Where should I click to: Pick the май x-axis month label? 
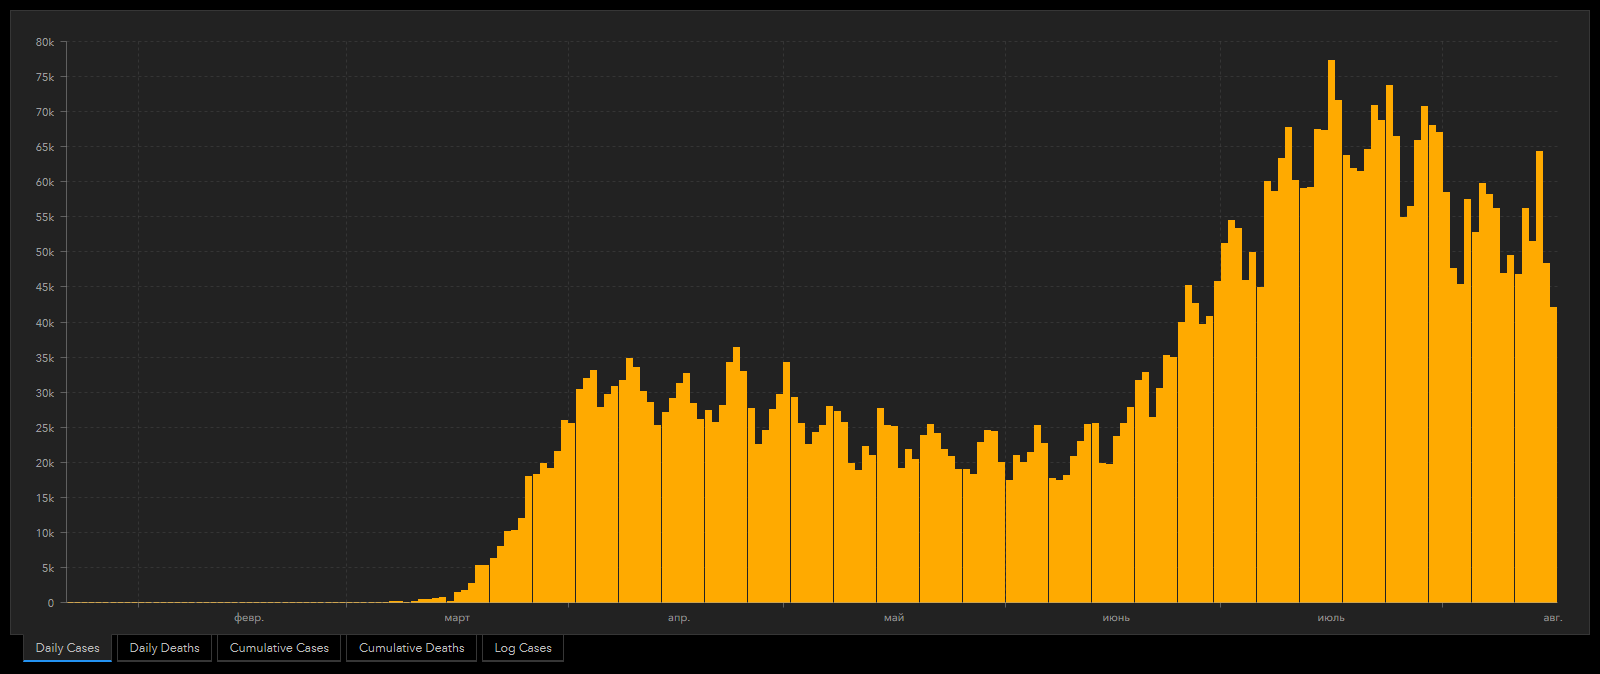(894, 618)
